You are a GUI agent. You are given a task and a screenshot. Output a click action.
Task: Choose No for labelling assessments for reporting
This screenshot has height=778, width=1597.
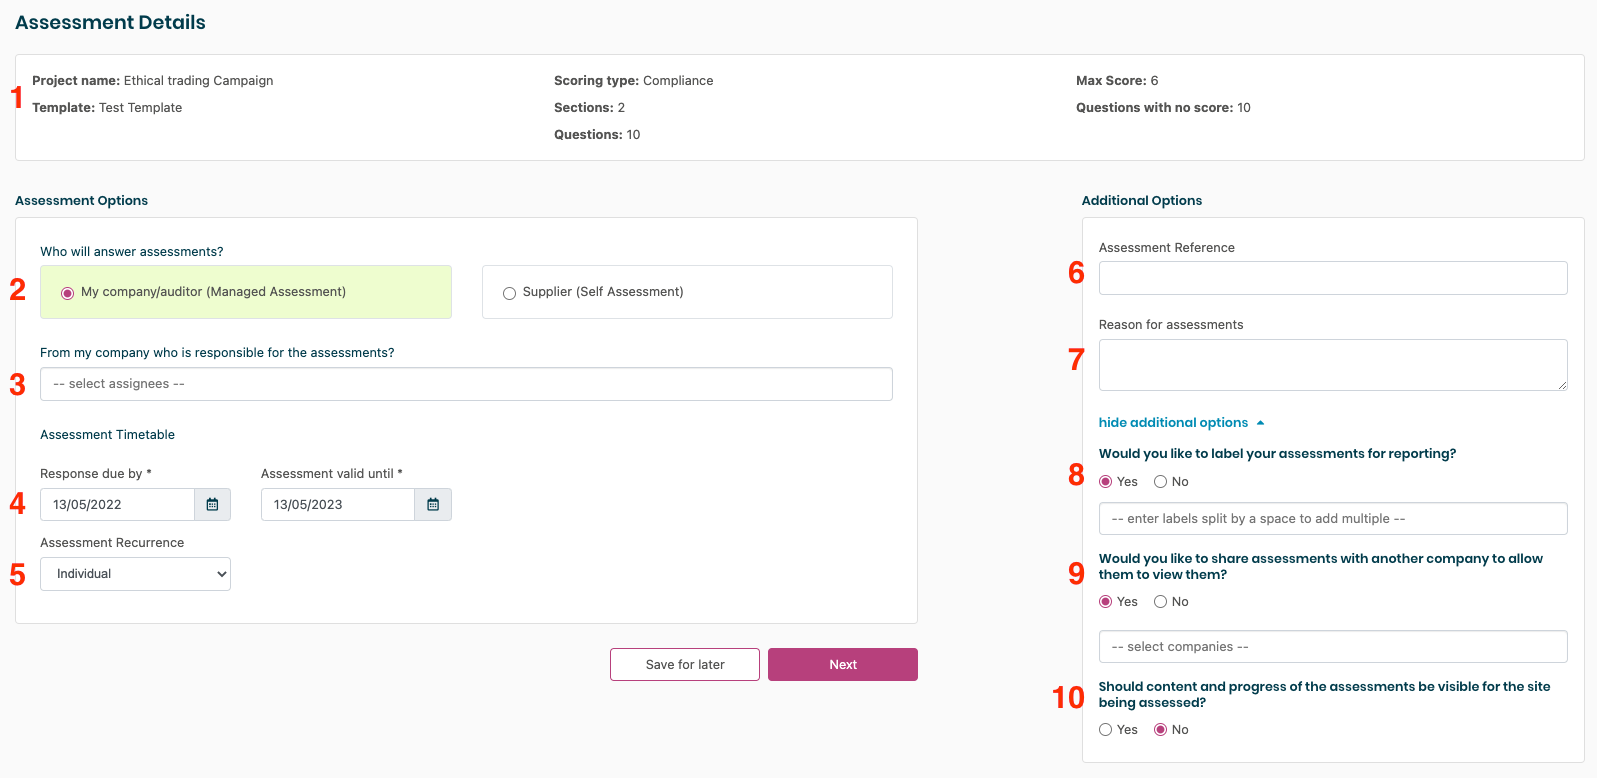click(x=1161, y=482)
